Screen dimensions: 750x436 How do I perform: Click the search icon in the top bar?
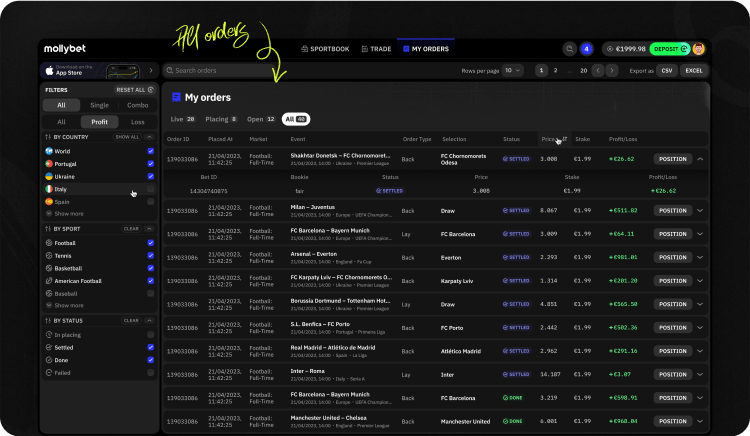coord(569,48)
